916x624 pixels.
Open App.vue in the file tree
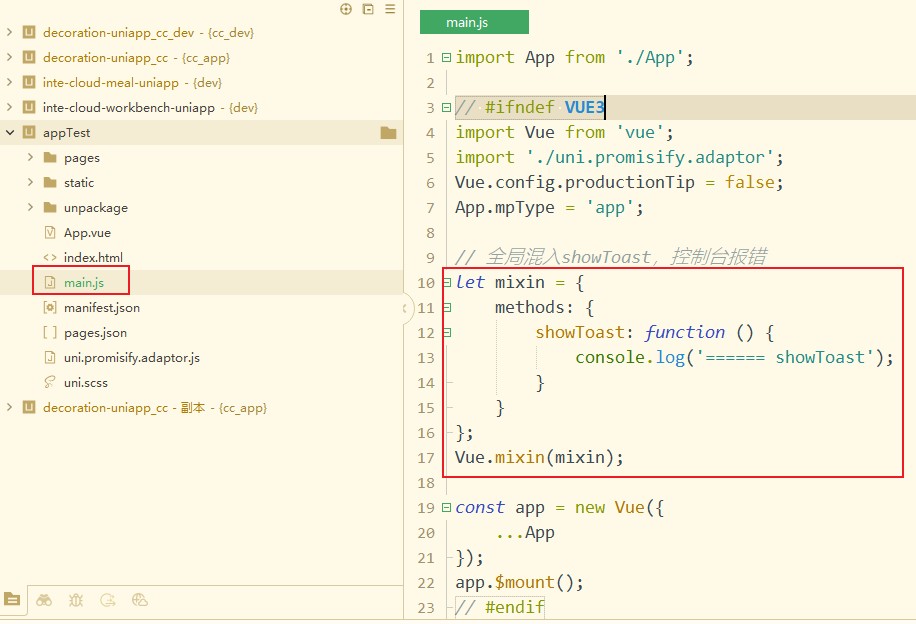[x=87, y=233]
